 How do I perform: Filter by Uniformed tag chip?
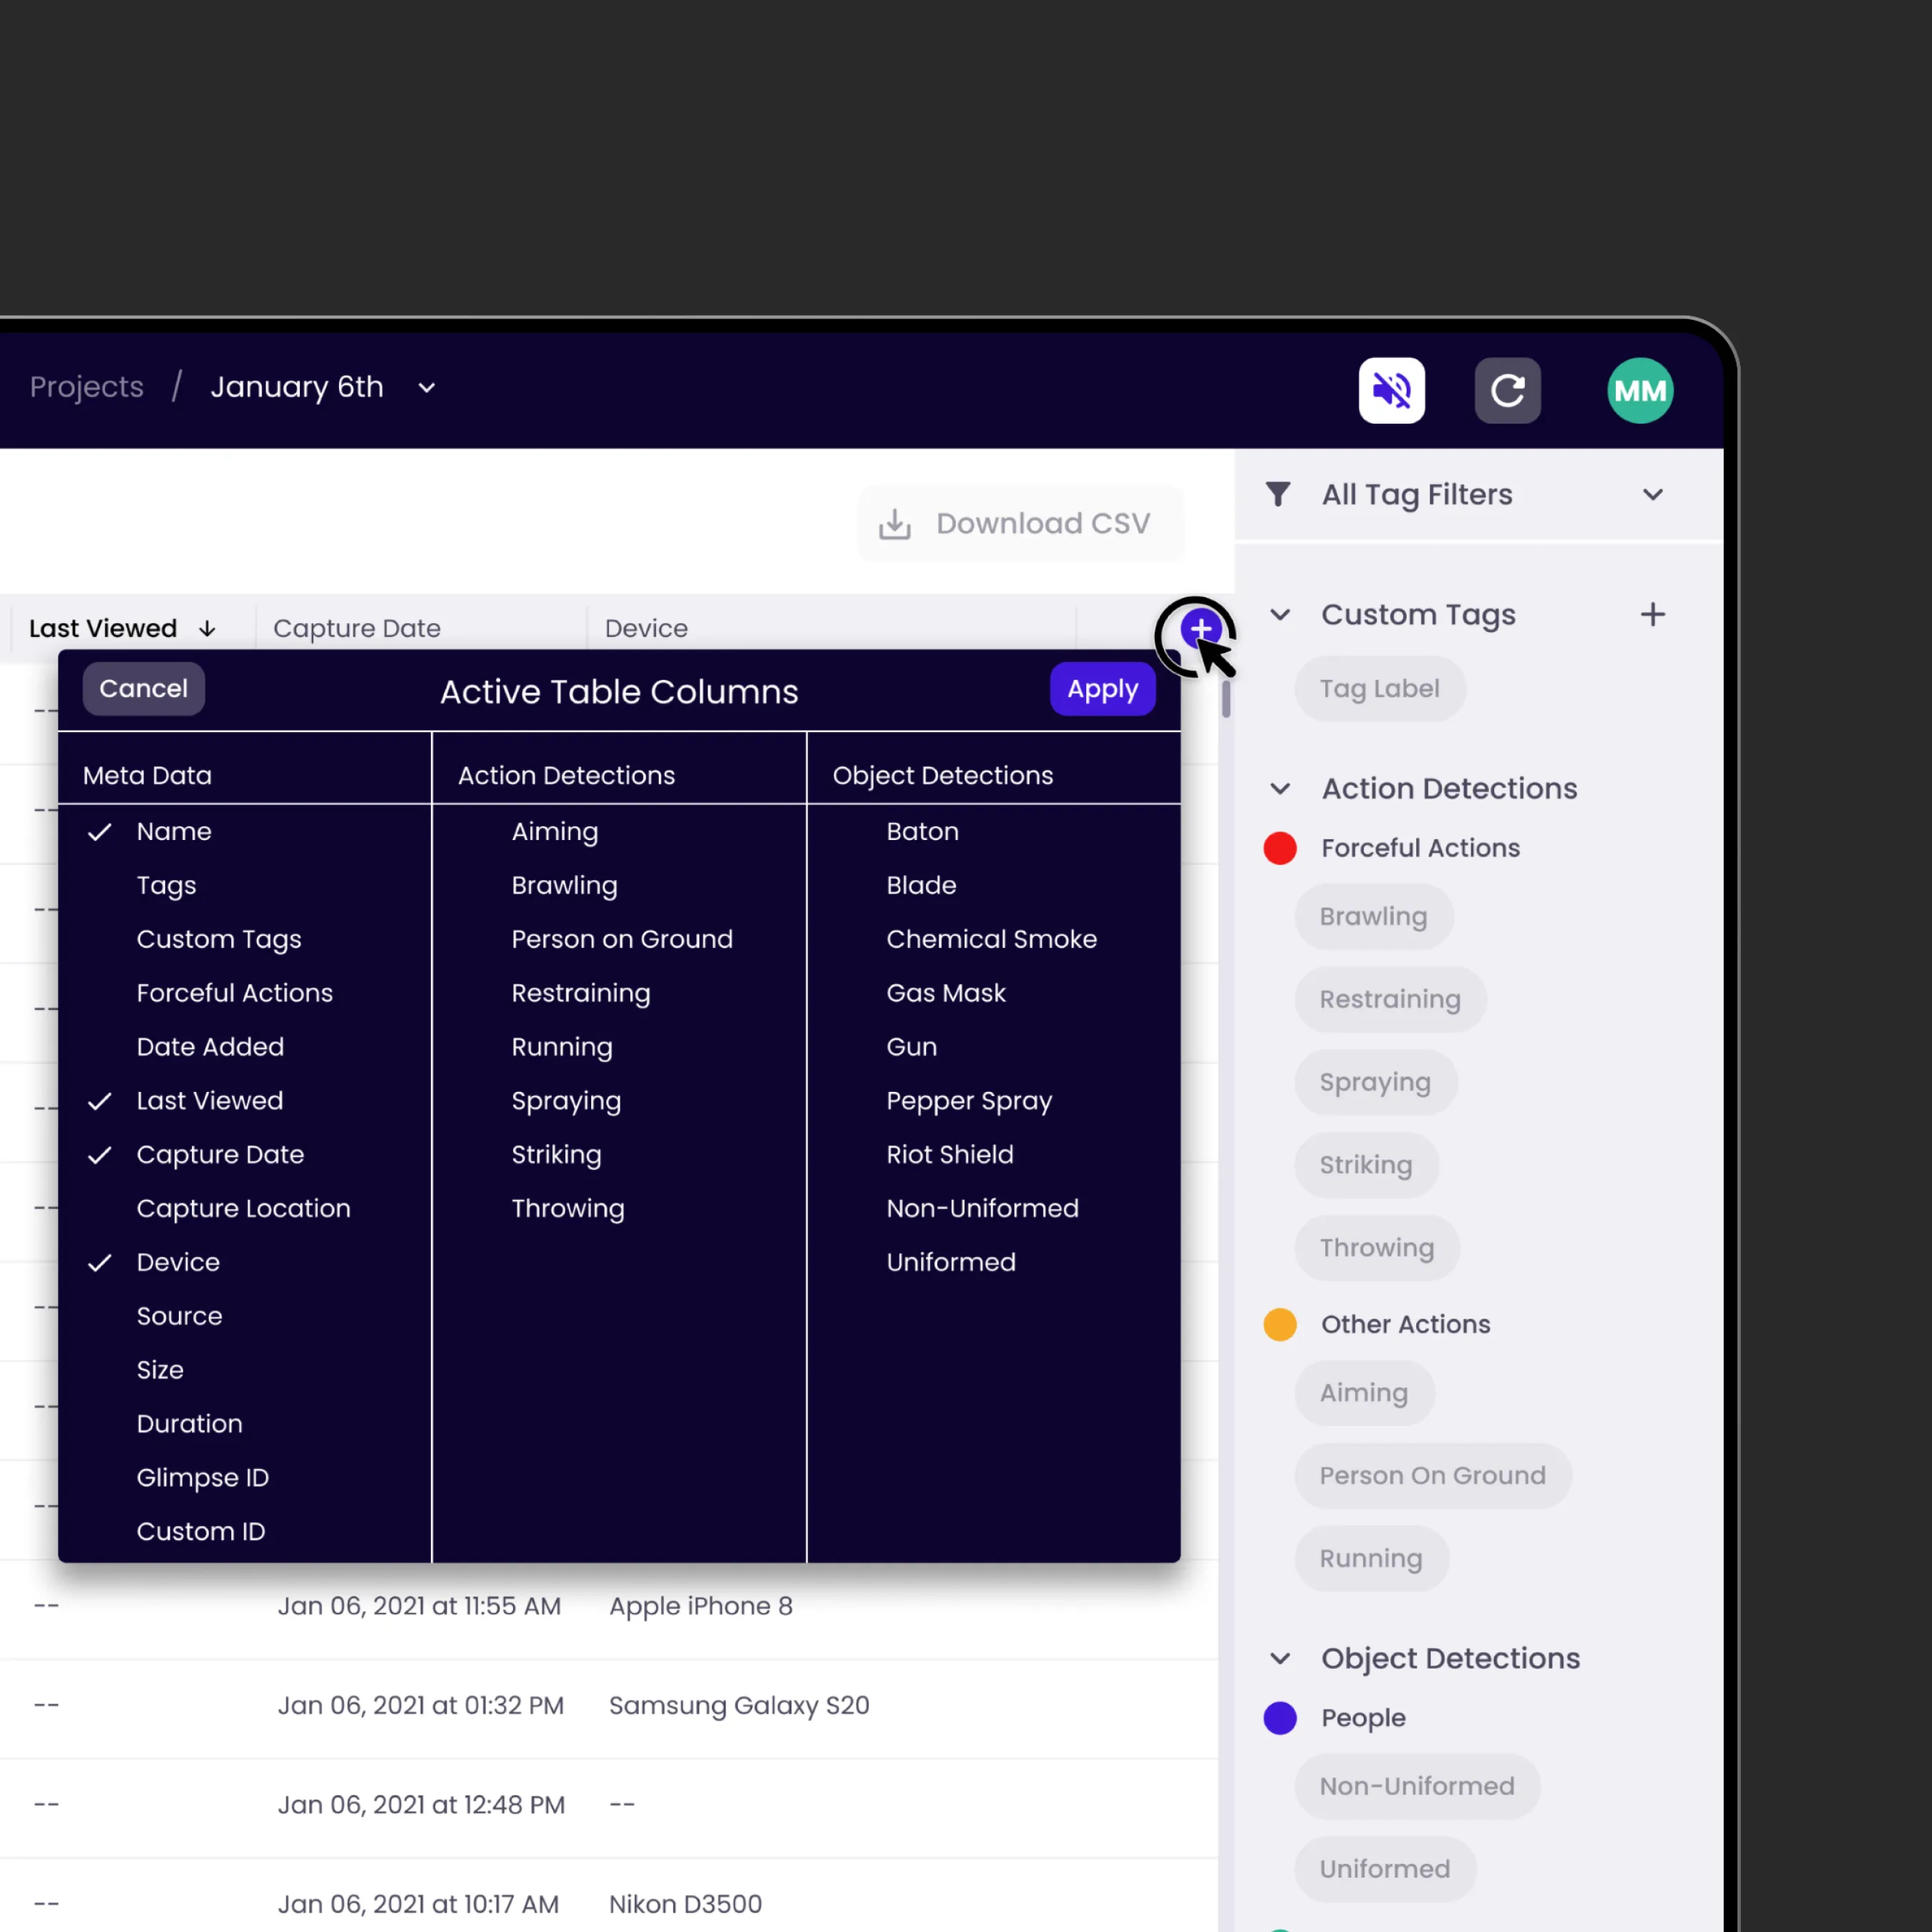tap(1385, 1869)
